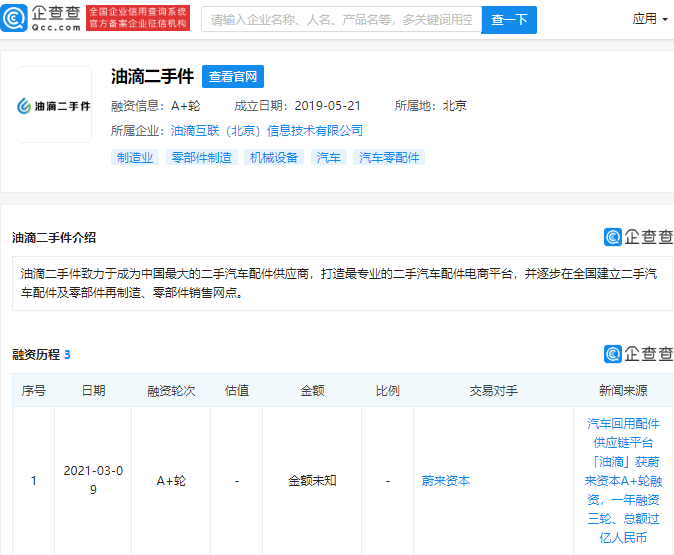Click the 序号 column header
This screenshot has width=674, height=555.
34,390
